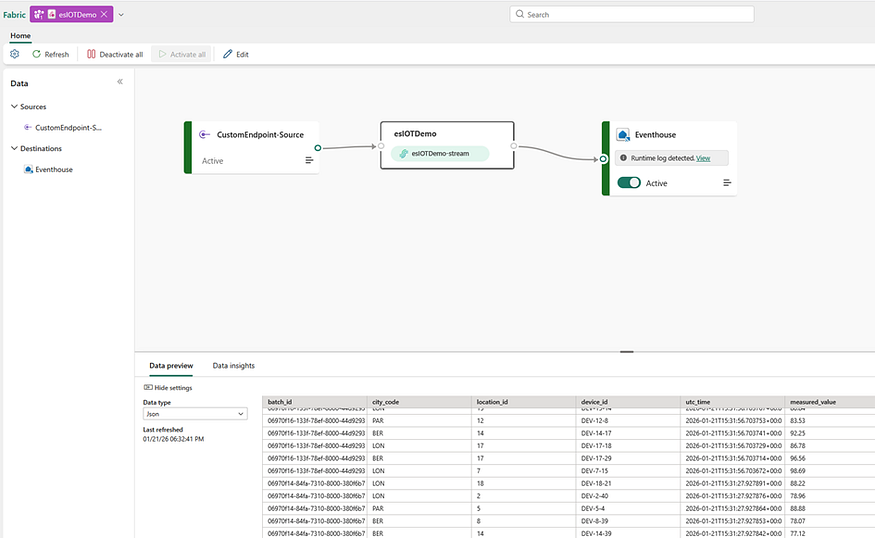Screen dimensions: 875x538
Task: Click the greyed Activate all button
Action: tap(182, 54)
